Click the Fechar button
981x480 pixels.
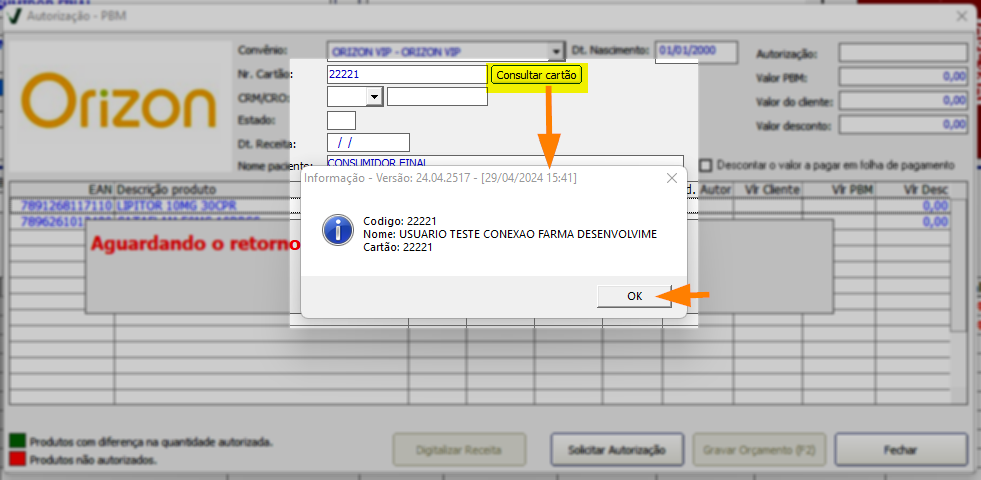coord(901,450)
